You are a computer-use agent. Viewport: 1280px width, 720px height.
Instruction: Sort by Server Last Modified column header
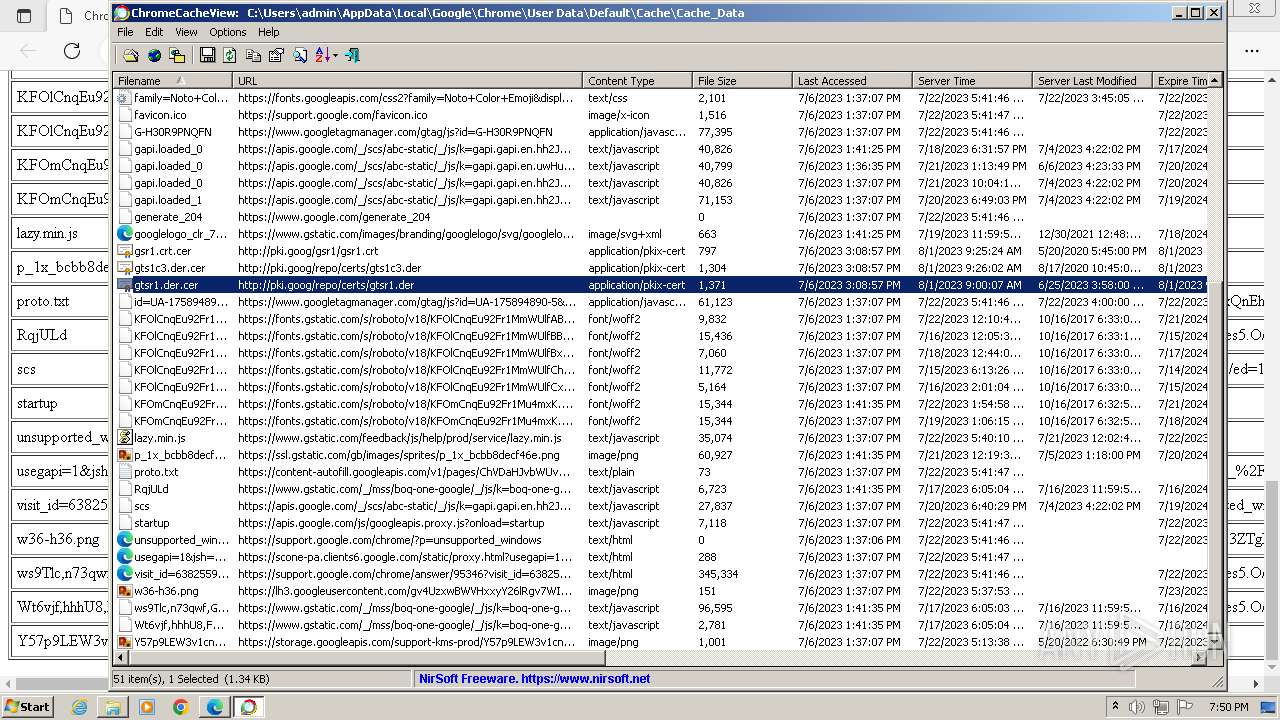(1093, 81)
